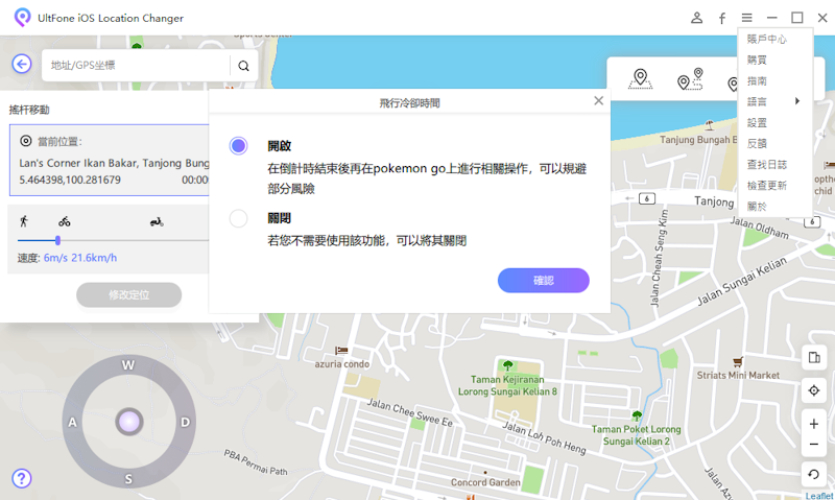
Task: Click the help question mark icon
Action: click(x=21, y=478)
